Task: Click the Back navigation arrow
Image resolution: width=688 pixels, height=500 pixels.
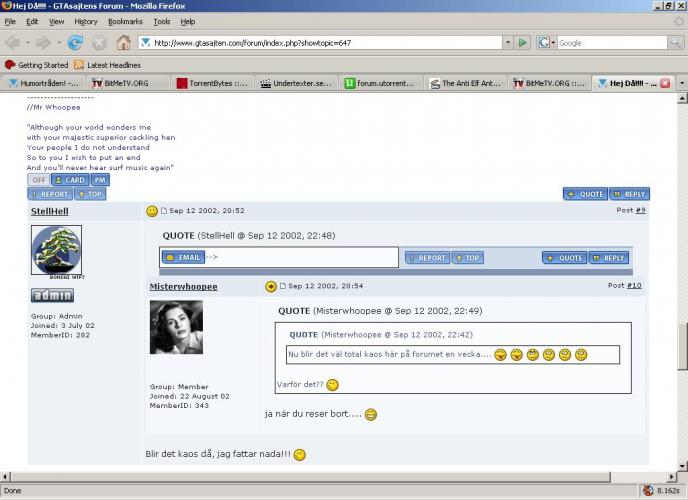Action: pyautogui.click(x=14, y=43)
